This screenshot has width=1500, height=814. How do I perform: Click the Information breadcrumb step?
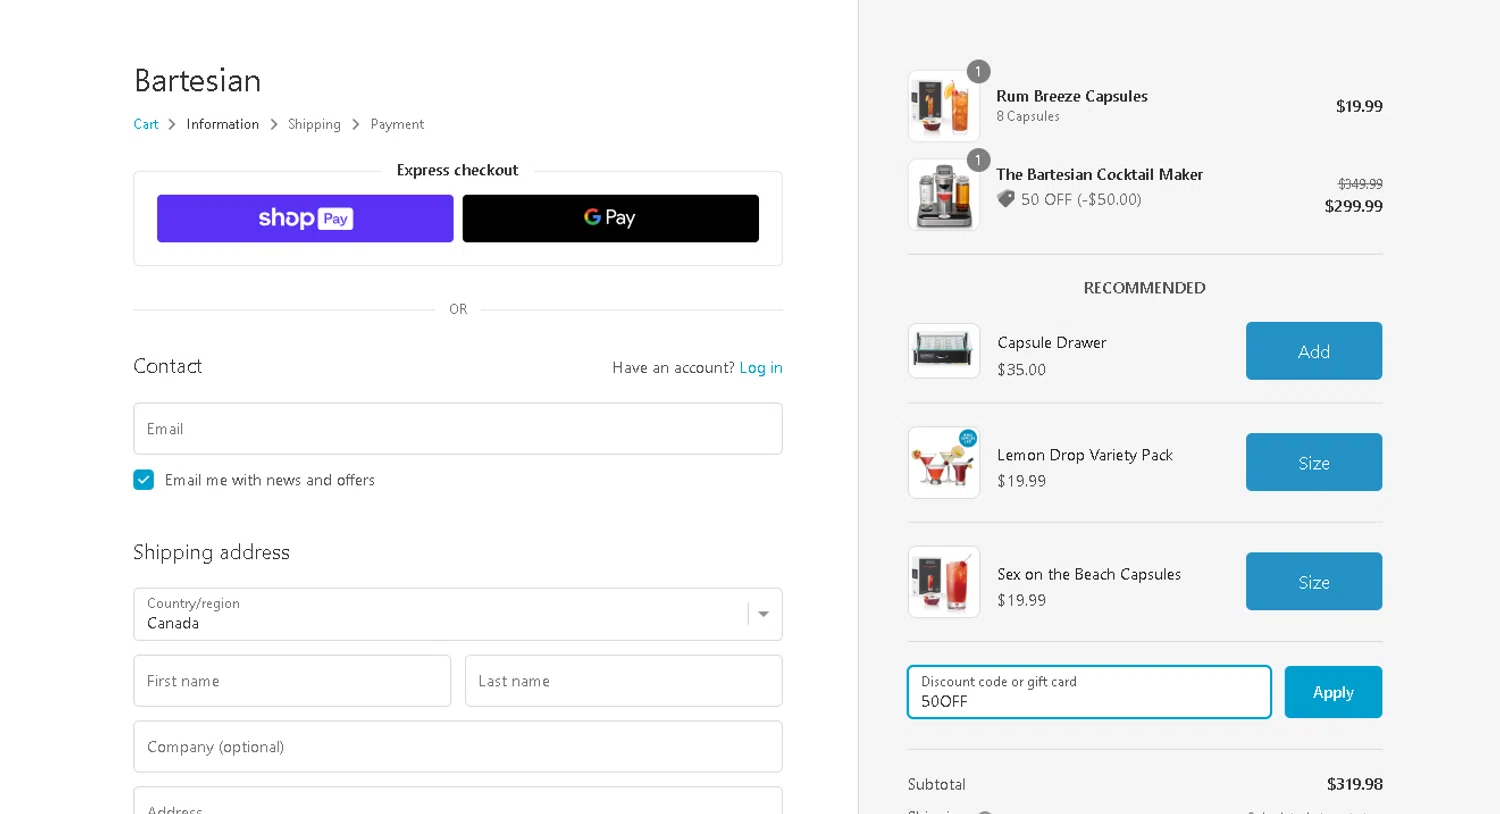[x=223, y=124]
